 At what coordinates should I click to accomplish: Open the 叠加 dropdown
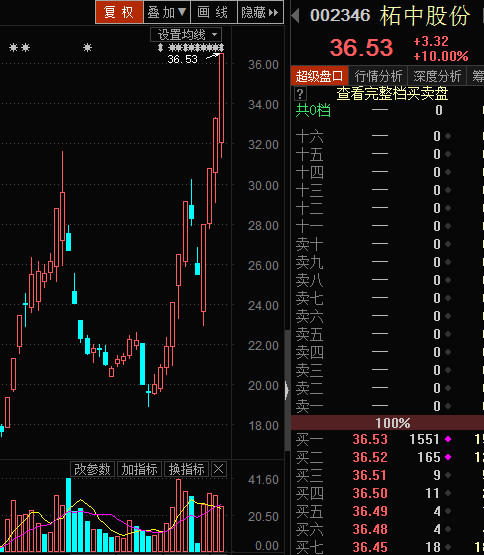pyautogui.click(x=167, y=12)
